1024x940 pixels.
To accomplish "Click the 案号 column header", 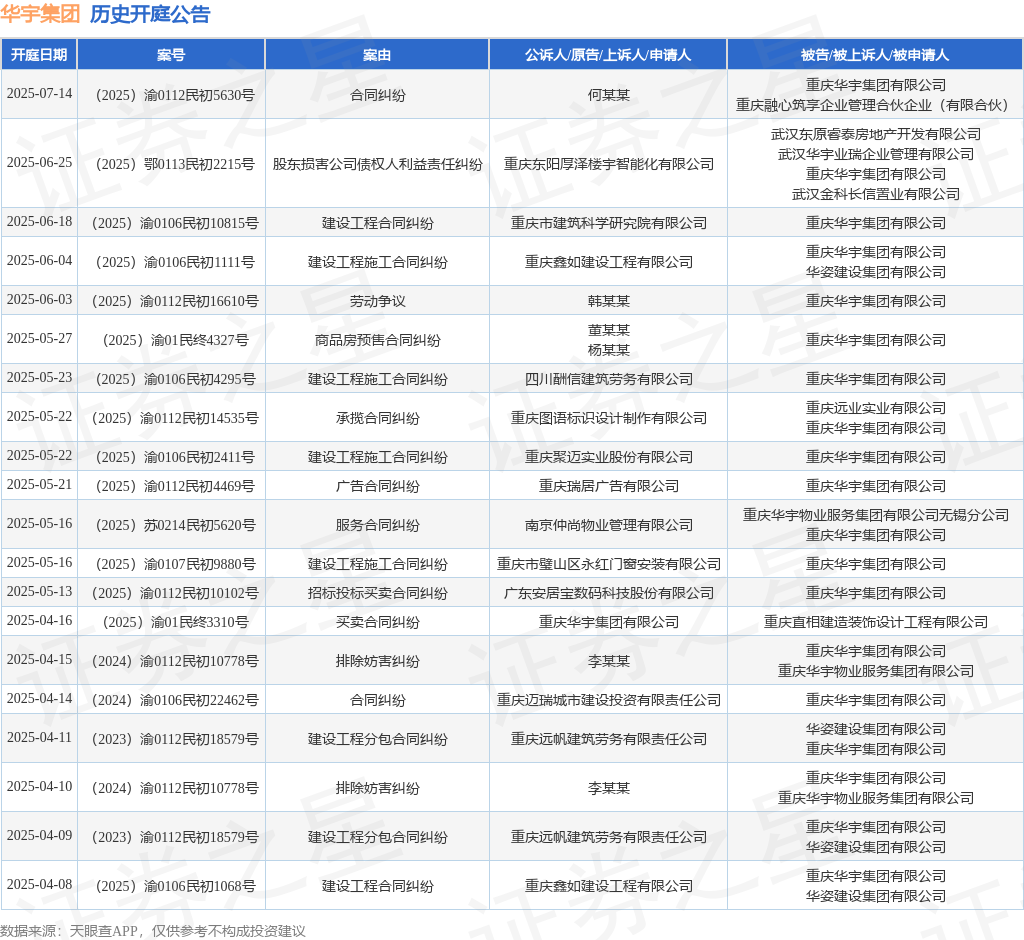I will click(171, 55).
